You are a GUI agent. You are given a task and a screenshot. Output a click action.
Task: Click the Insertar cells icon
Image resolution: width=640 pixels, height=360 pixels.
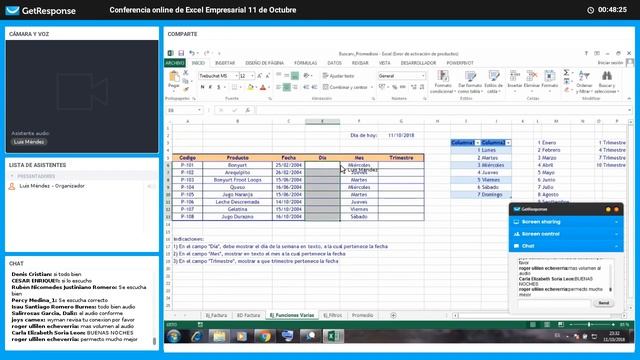[515, 76]
